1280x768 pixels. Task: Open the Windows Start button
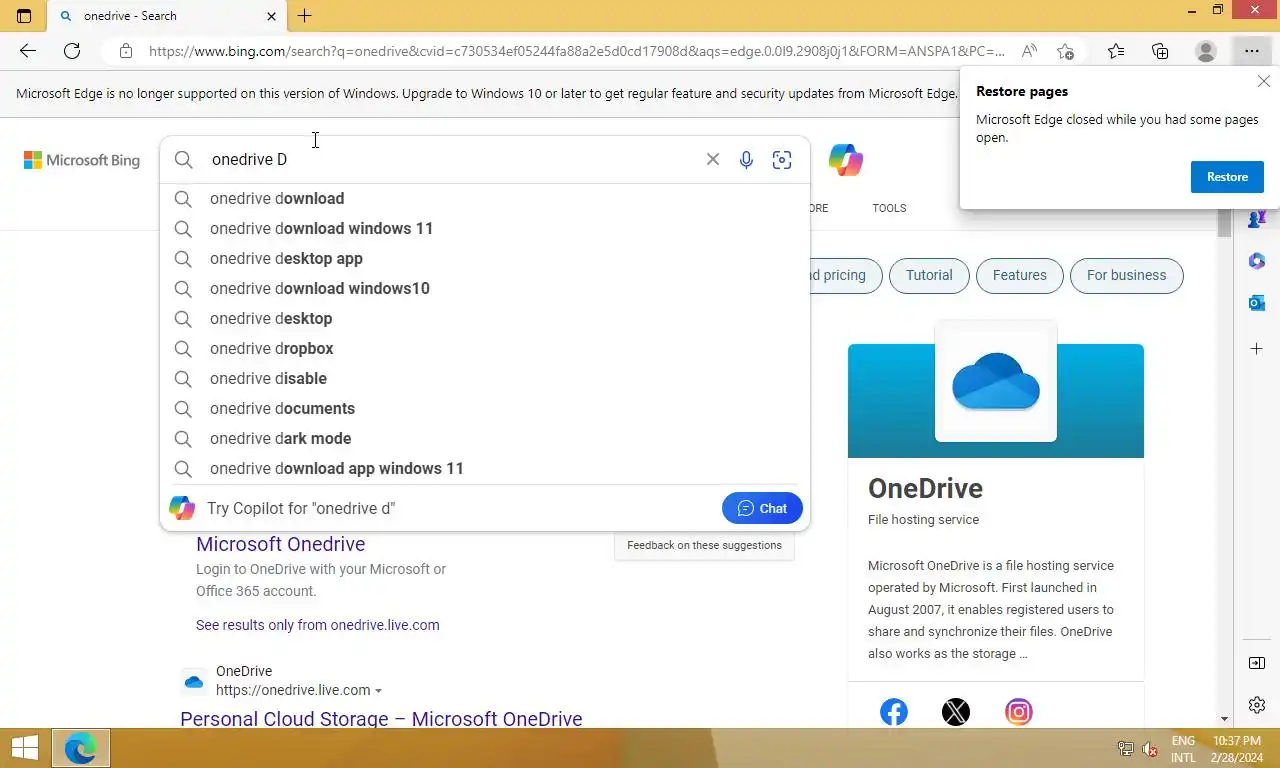pyautogui.click(x=25, y=747)
